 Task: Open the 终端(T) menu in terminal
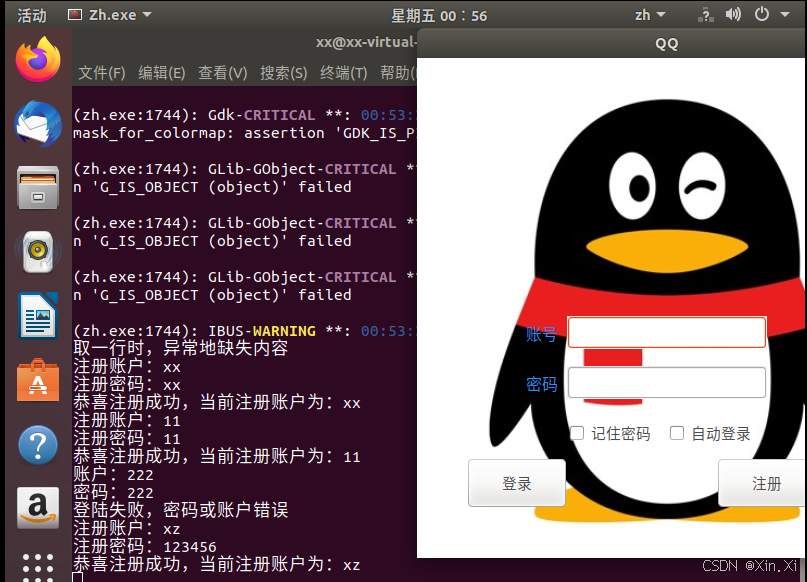click(344, 73)
